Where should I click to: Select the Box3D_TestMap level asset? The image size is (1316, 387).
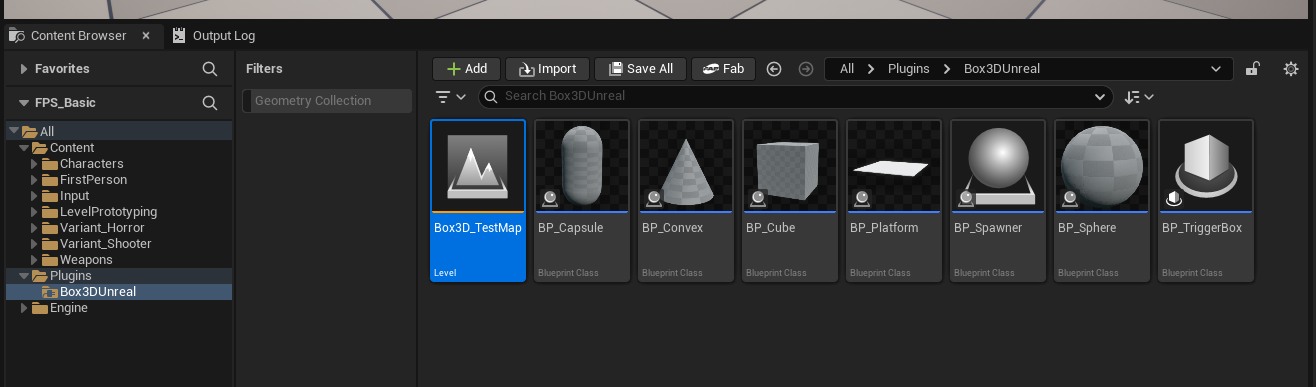(478, 201)
